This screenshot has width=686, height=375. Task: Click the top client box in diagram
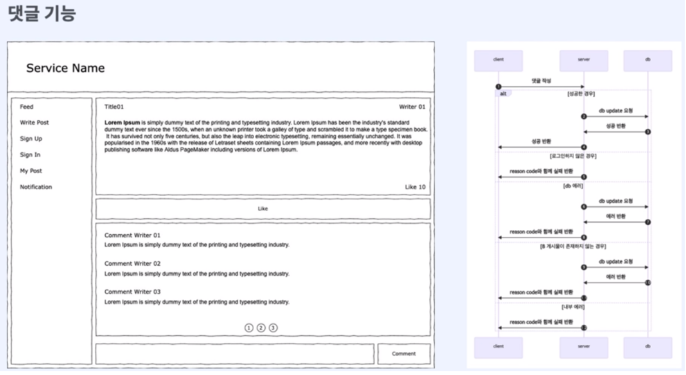(498, 60)
